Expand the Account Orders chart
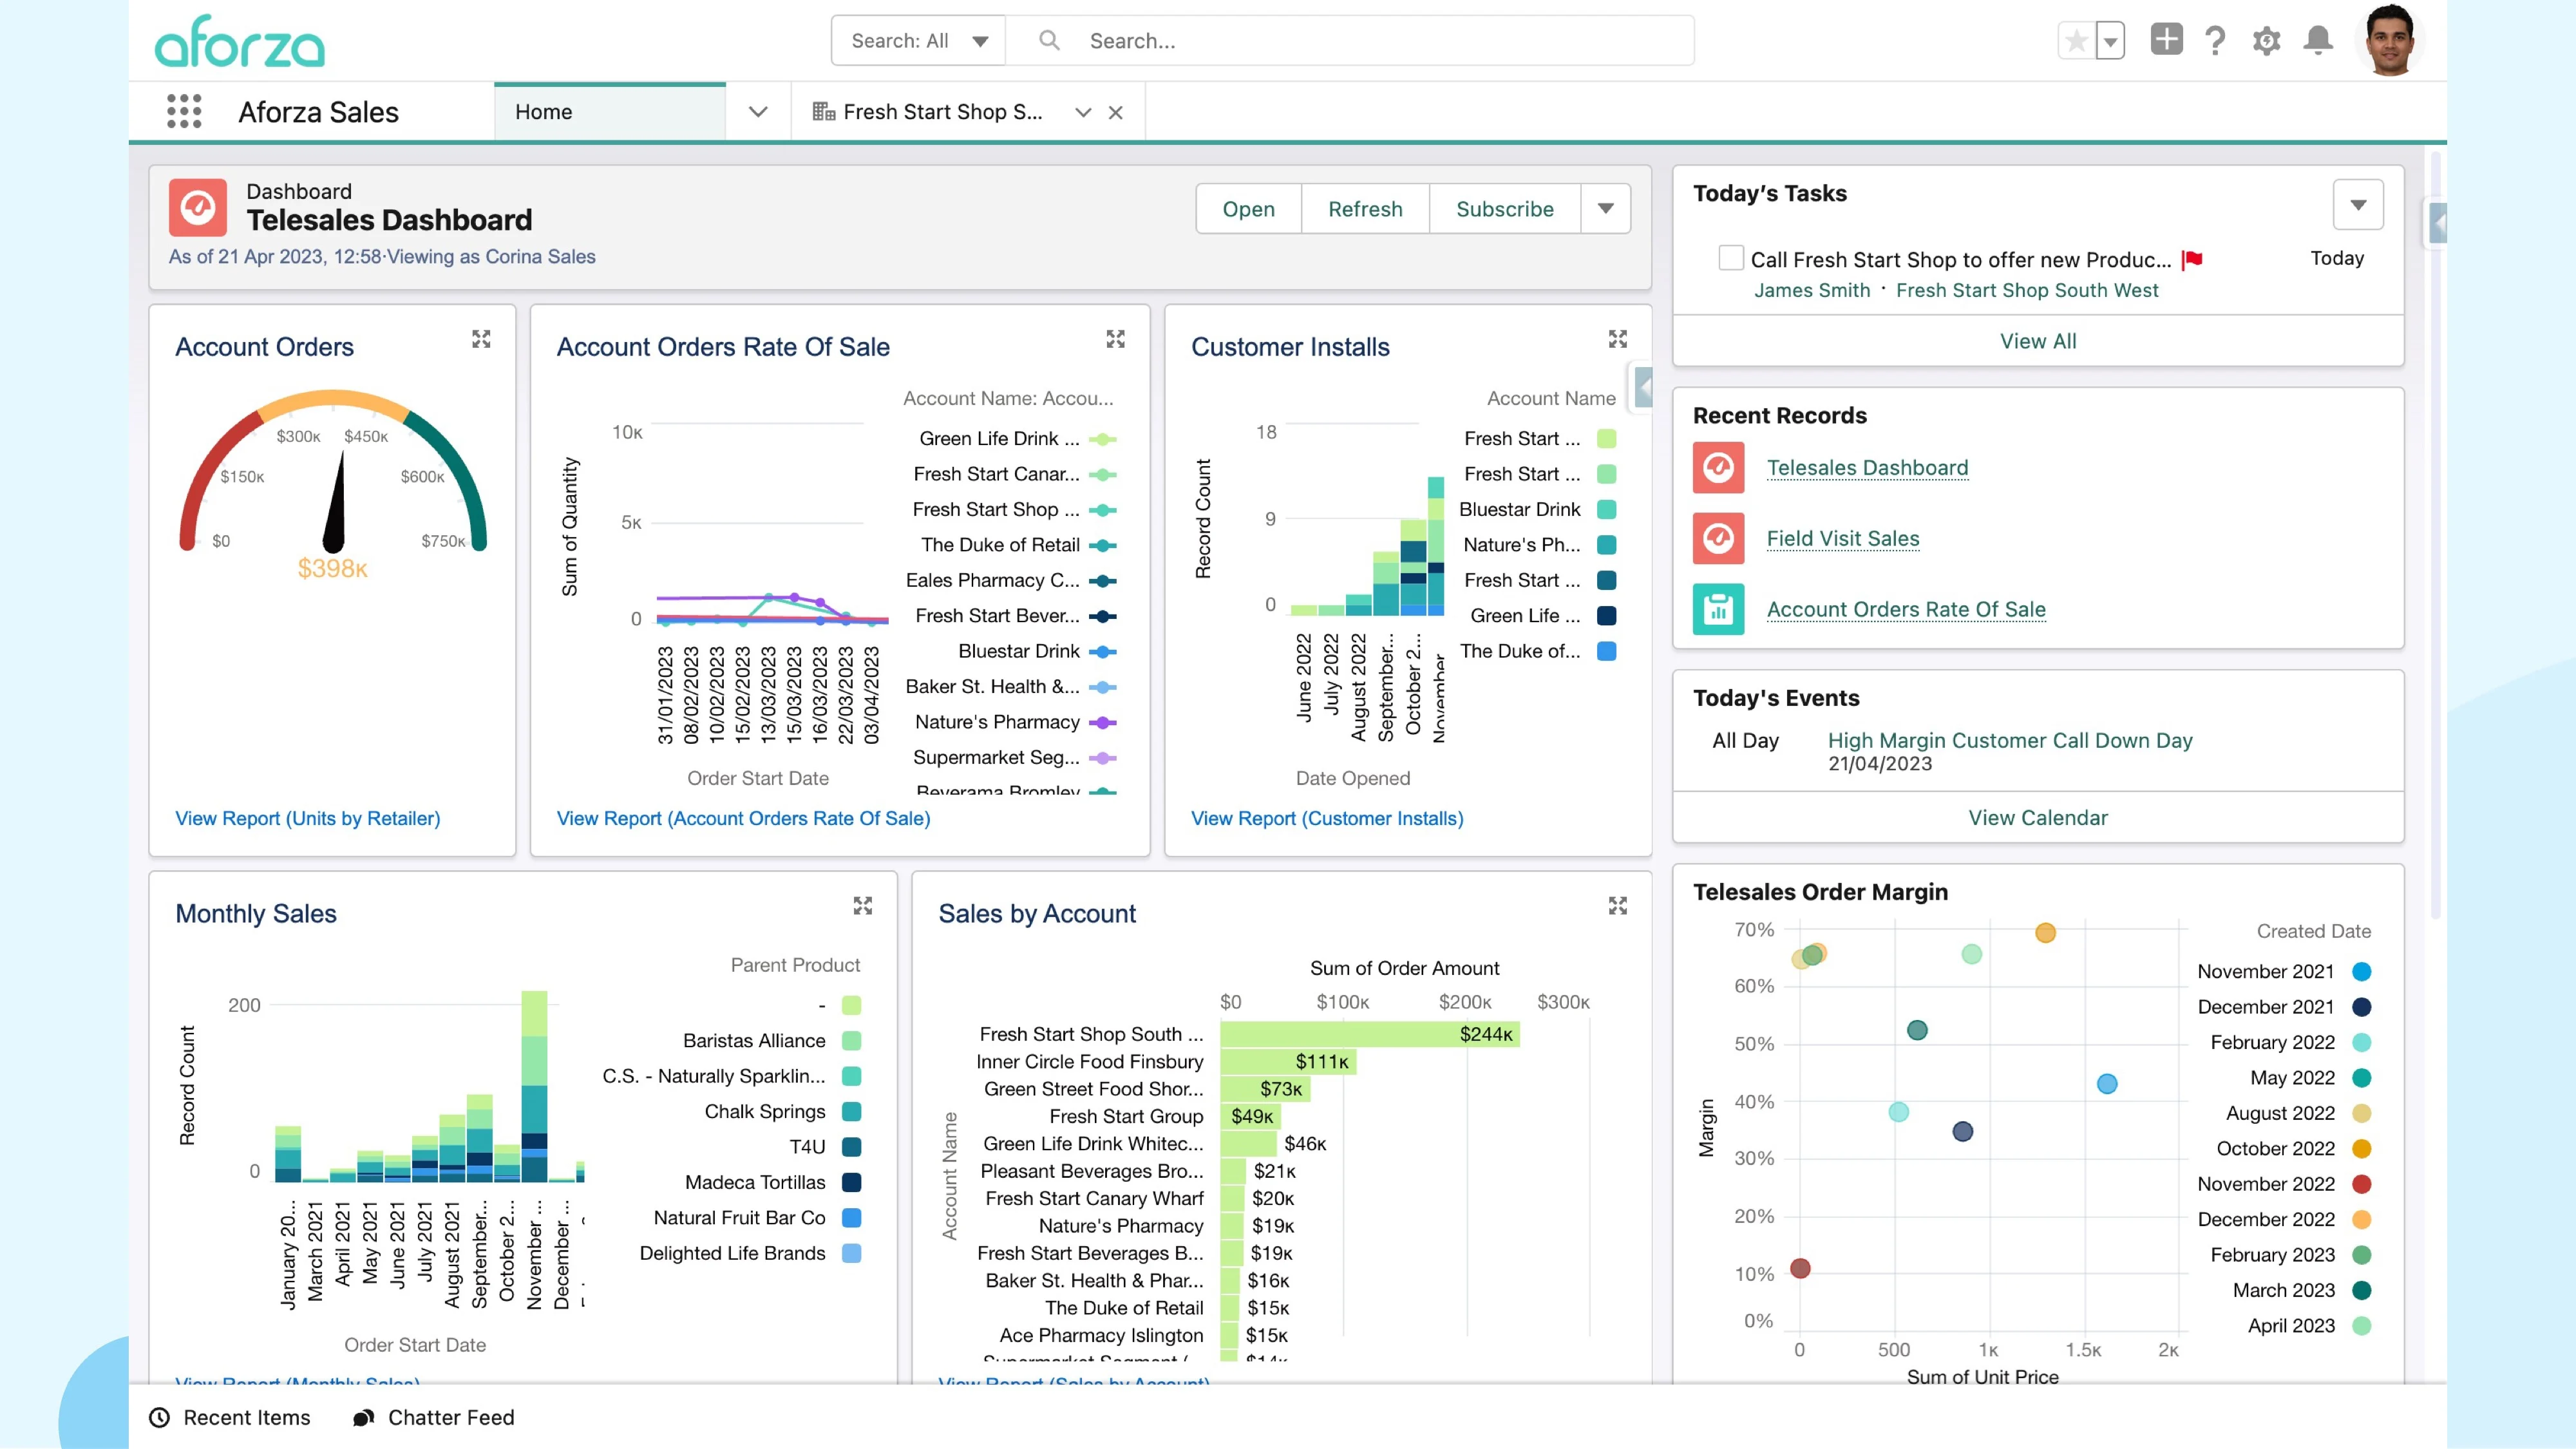Image resolution: width=2576 pixels, height=1449 pixels. [481, 340]
